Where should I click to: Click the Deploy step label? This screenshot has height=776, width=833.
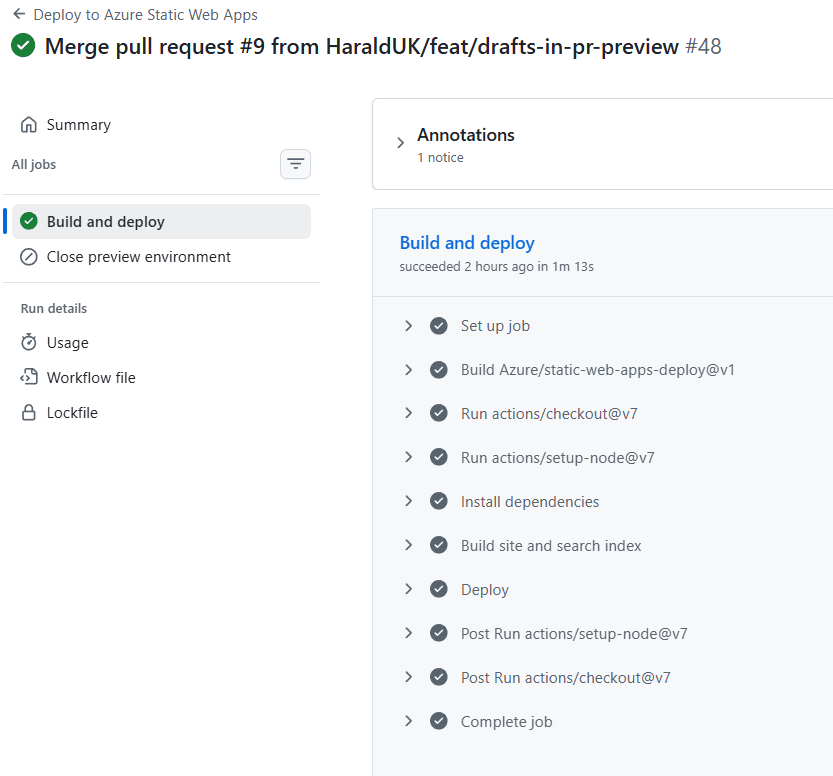pyautogui.click(x=485, y=590)
